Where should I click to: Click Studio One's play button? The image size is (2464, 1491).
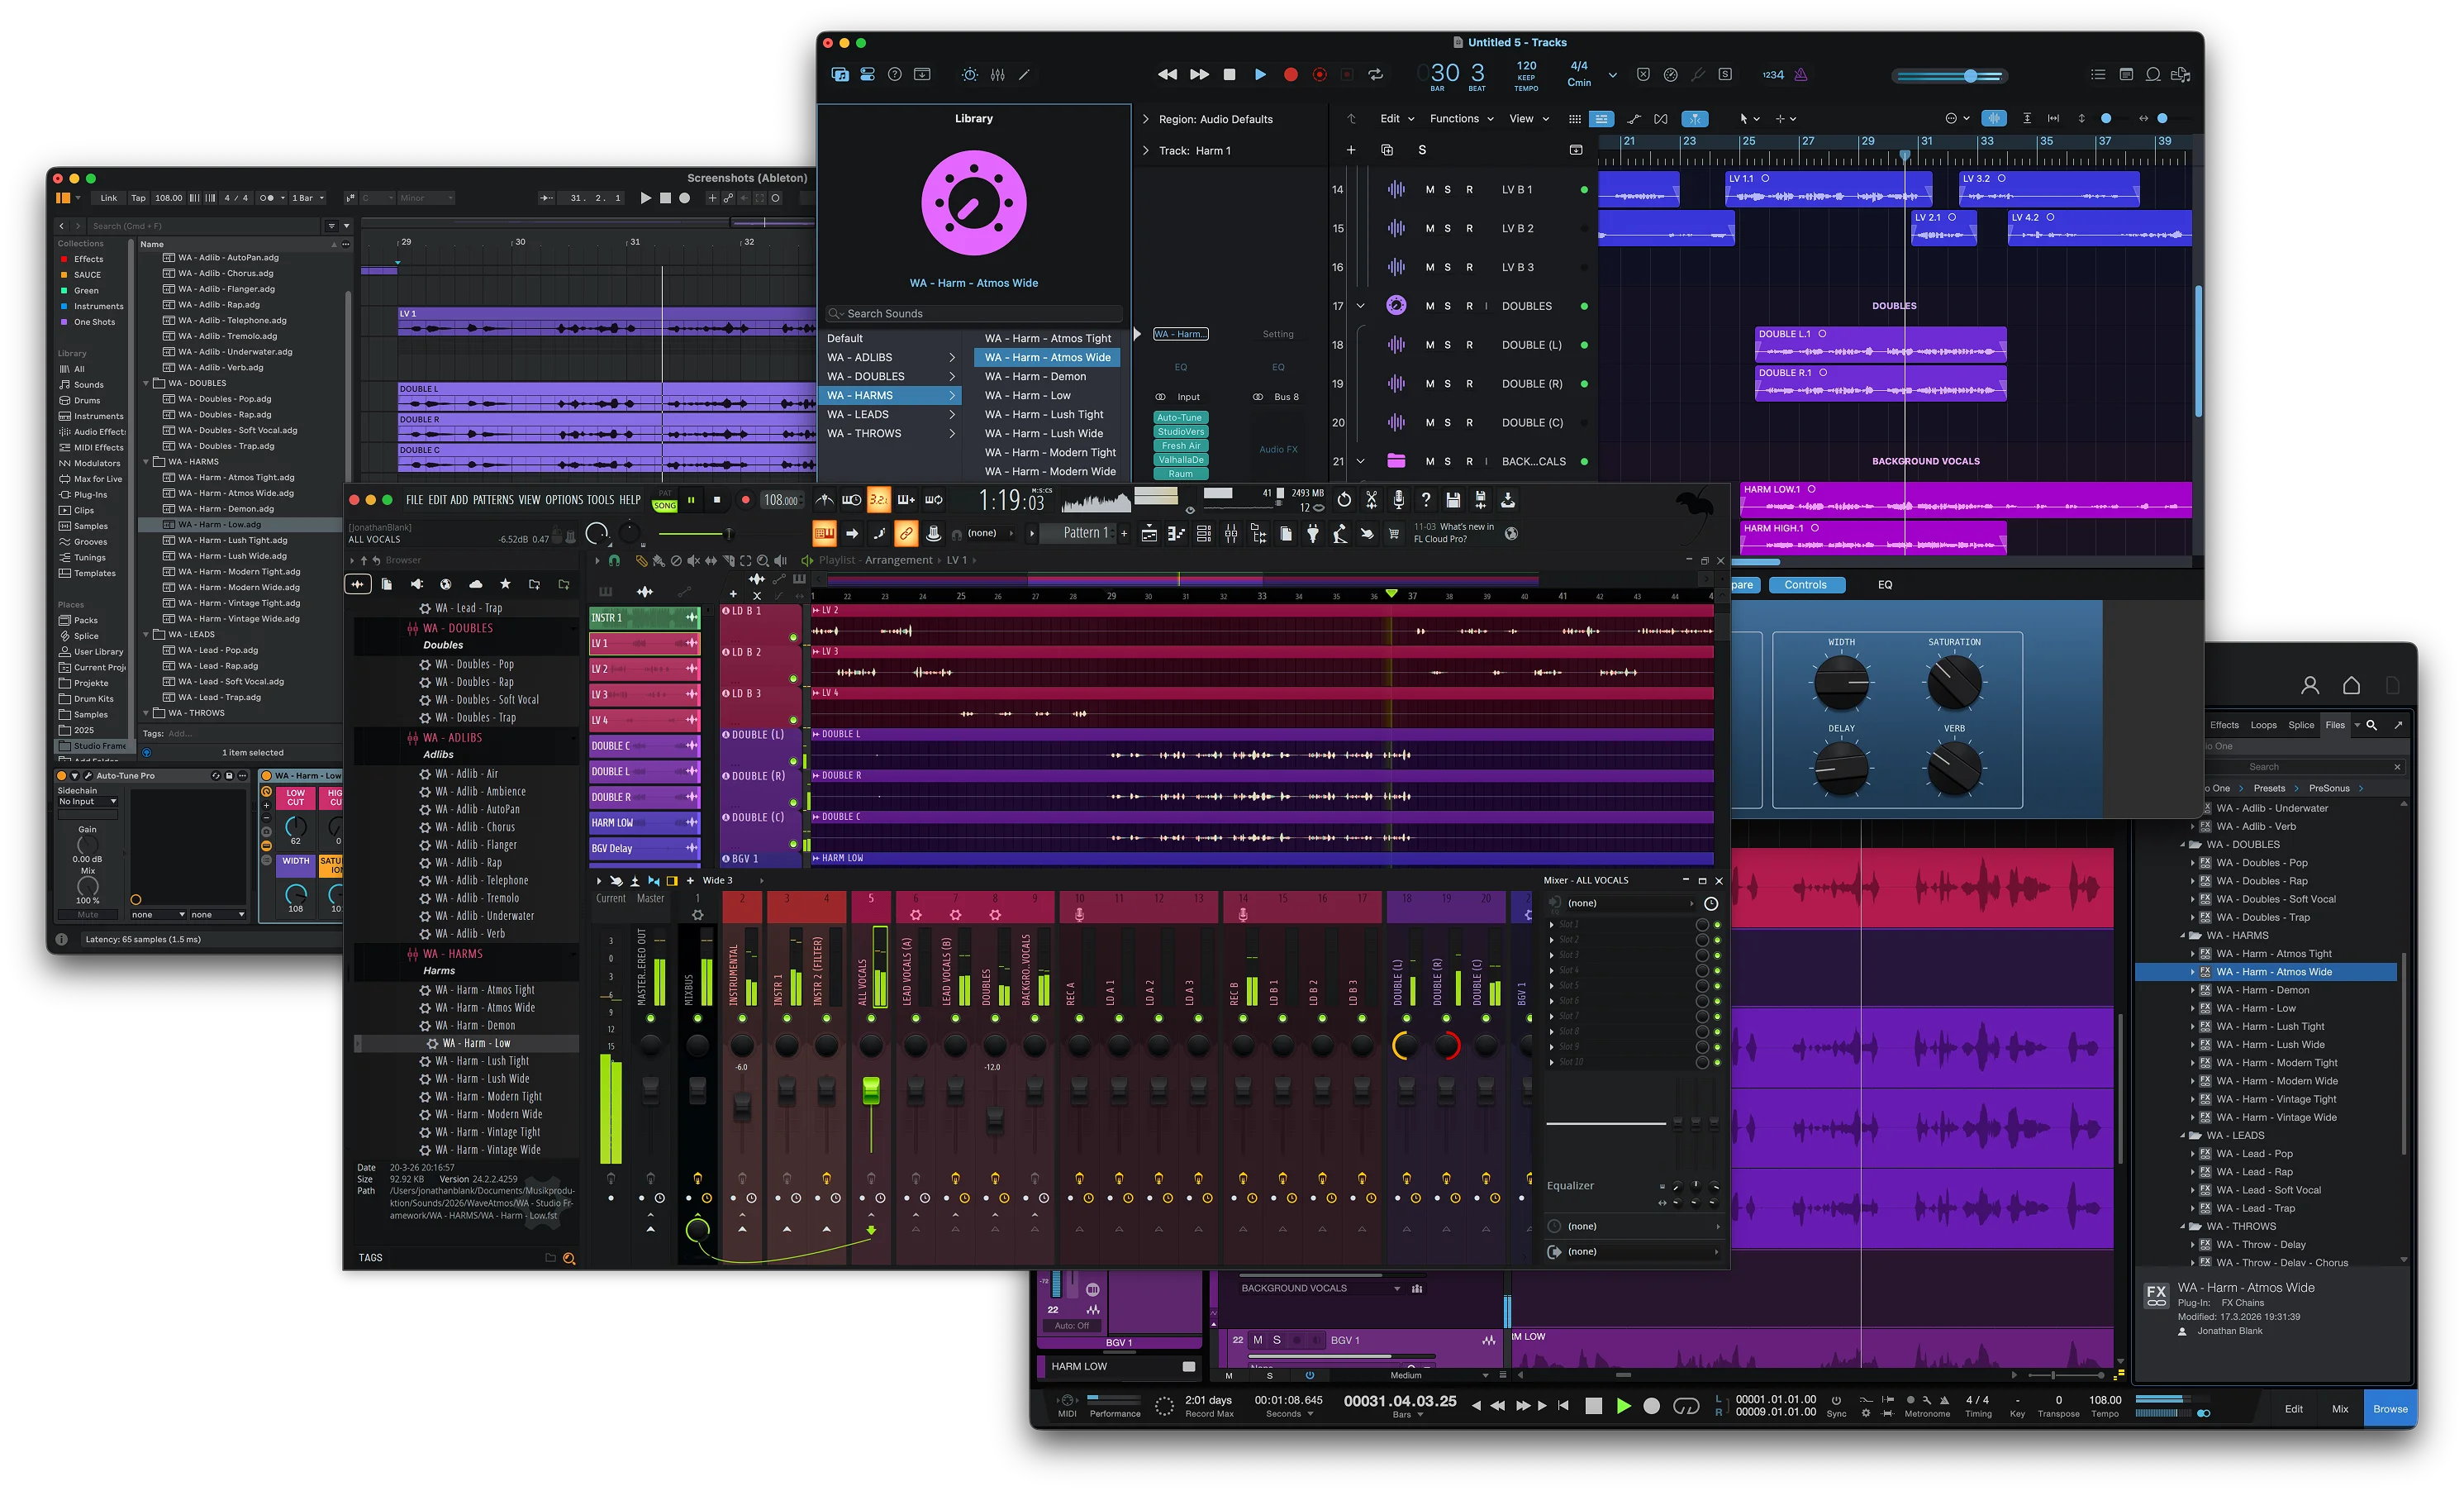coord(1623,1406)
